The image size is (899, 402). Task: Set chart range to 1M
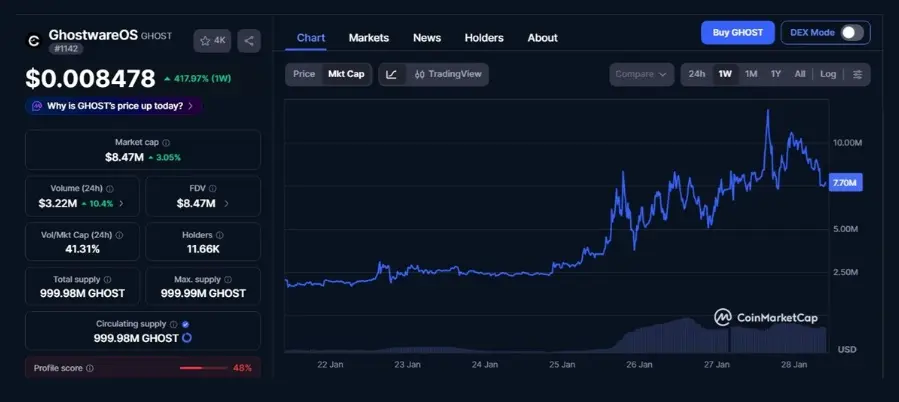click(x=751, y=74)
